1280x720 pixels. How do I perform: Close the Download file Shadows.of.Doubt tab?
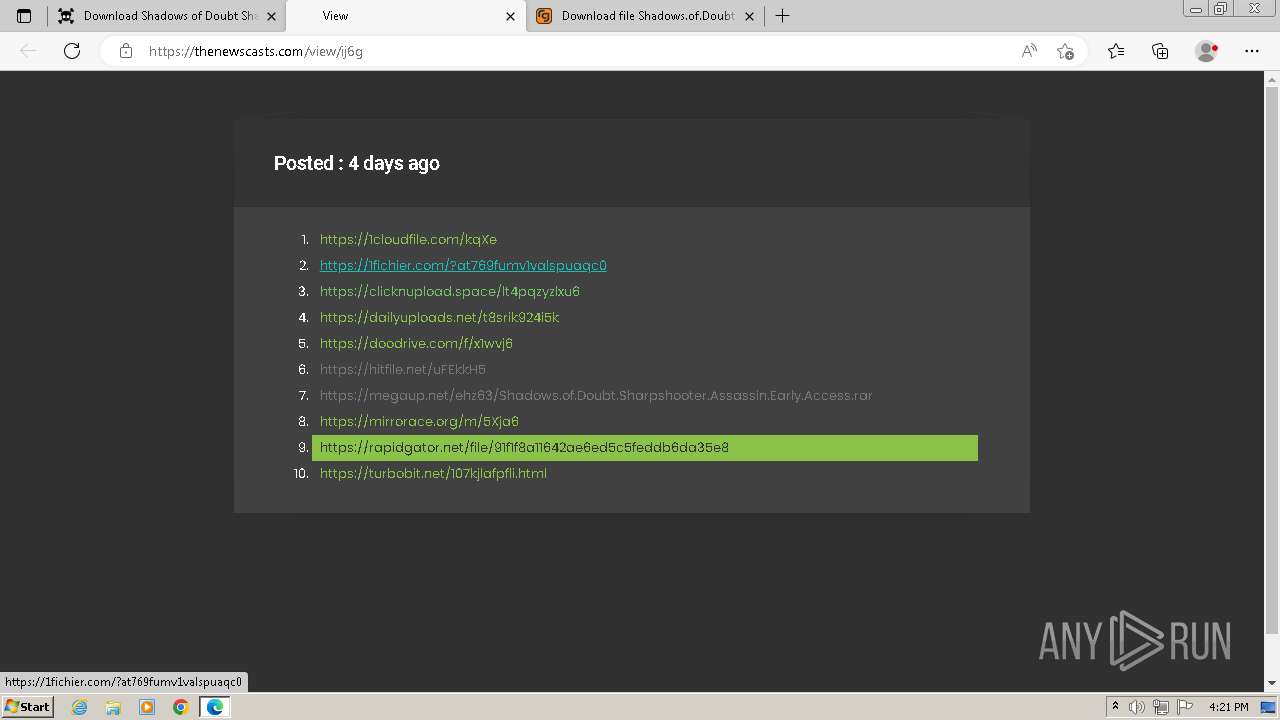click(749, 16)
